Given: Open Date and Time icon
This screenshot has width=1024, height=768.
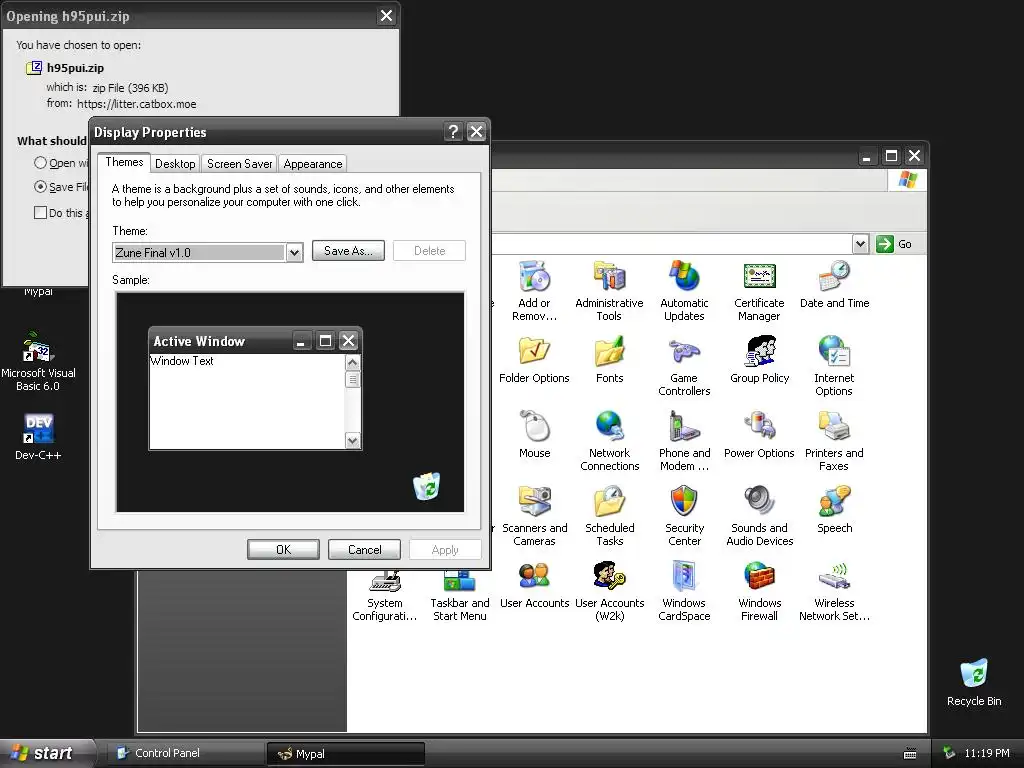Looking at the screenshot, I should pyautogui.click(x=834, y=276).
